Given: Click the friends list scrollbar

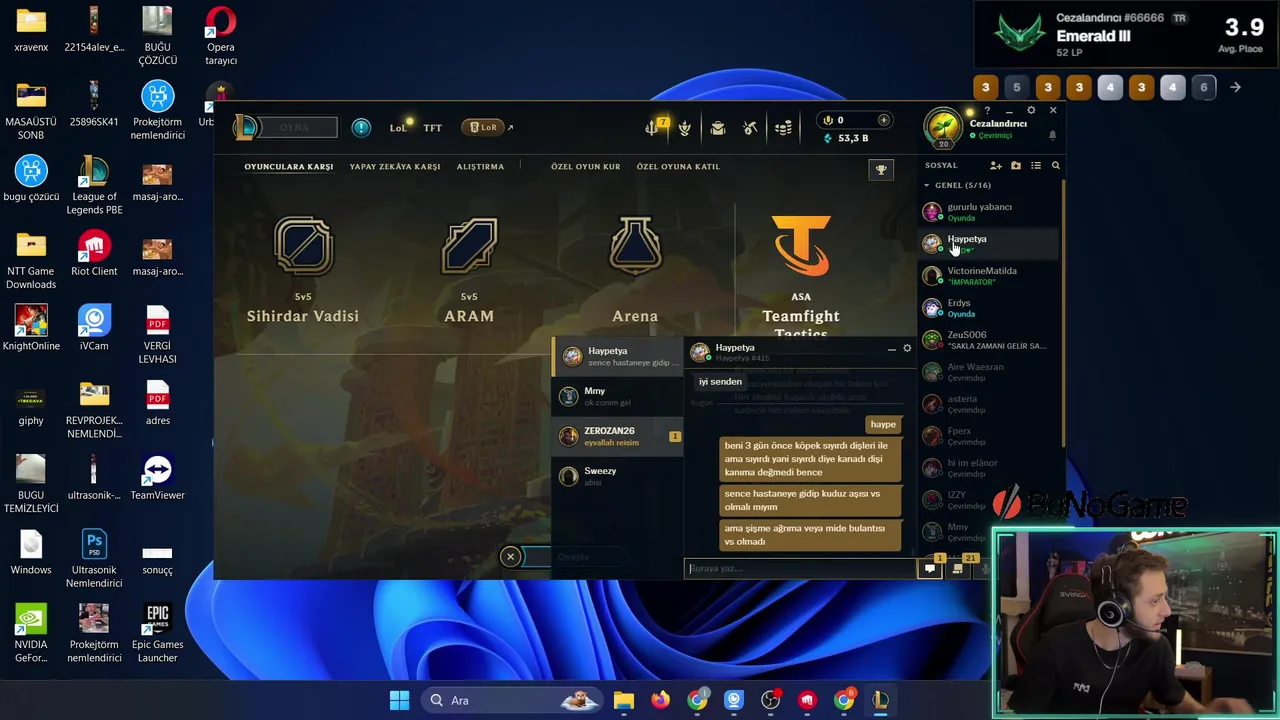Looking at the screenshot, I should 1063,315.
